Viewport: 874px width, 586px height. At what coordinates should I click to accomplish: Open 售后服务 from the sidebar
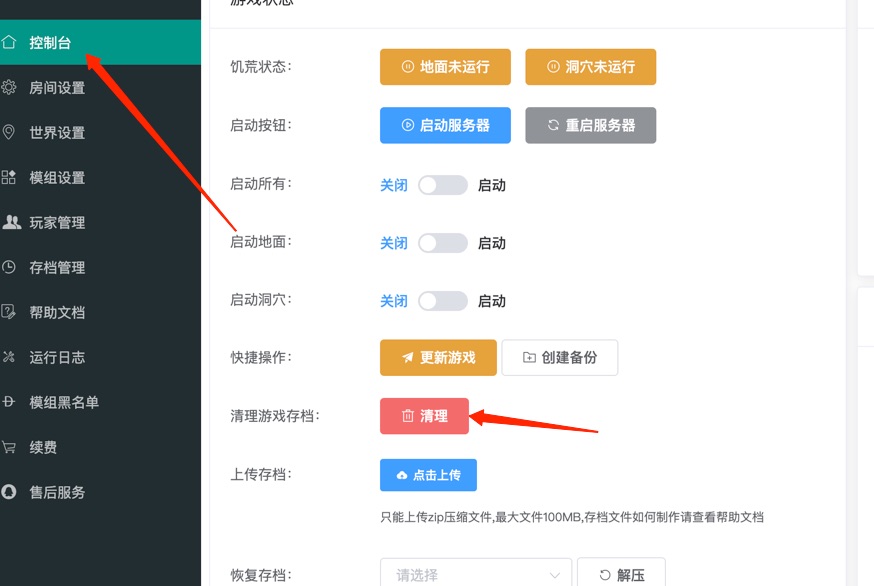57,492
